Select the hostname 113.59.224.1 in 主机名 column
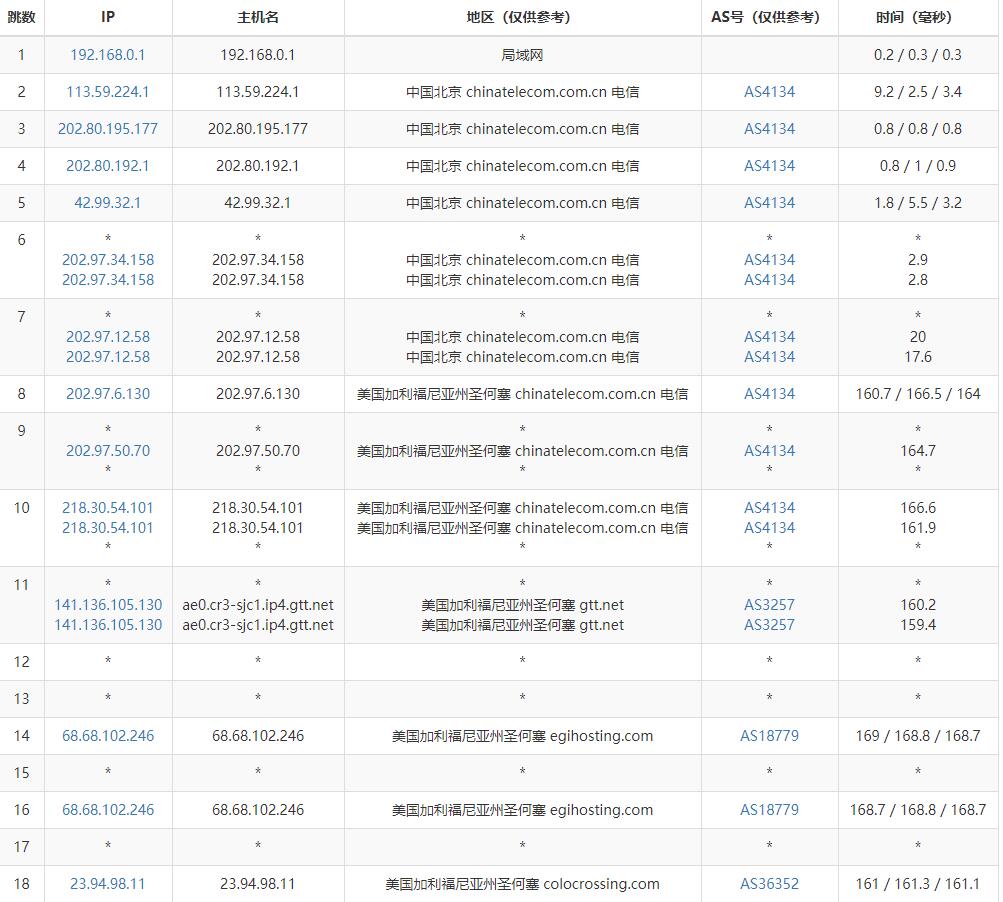1003x902 pixels. click(258, 92)
